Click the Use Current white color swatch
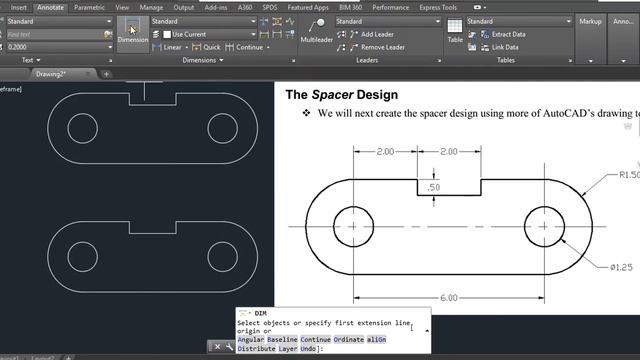The height and width of the screenshot is (360, 640). point(167,35)
